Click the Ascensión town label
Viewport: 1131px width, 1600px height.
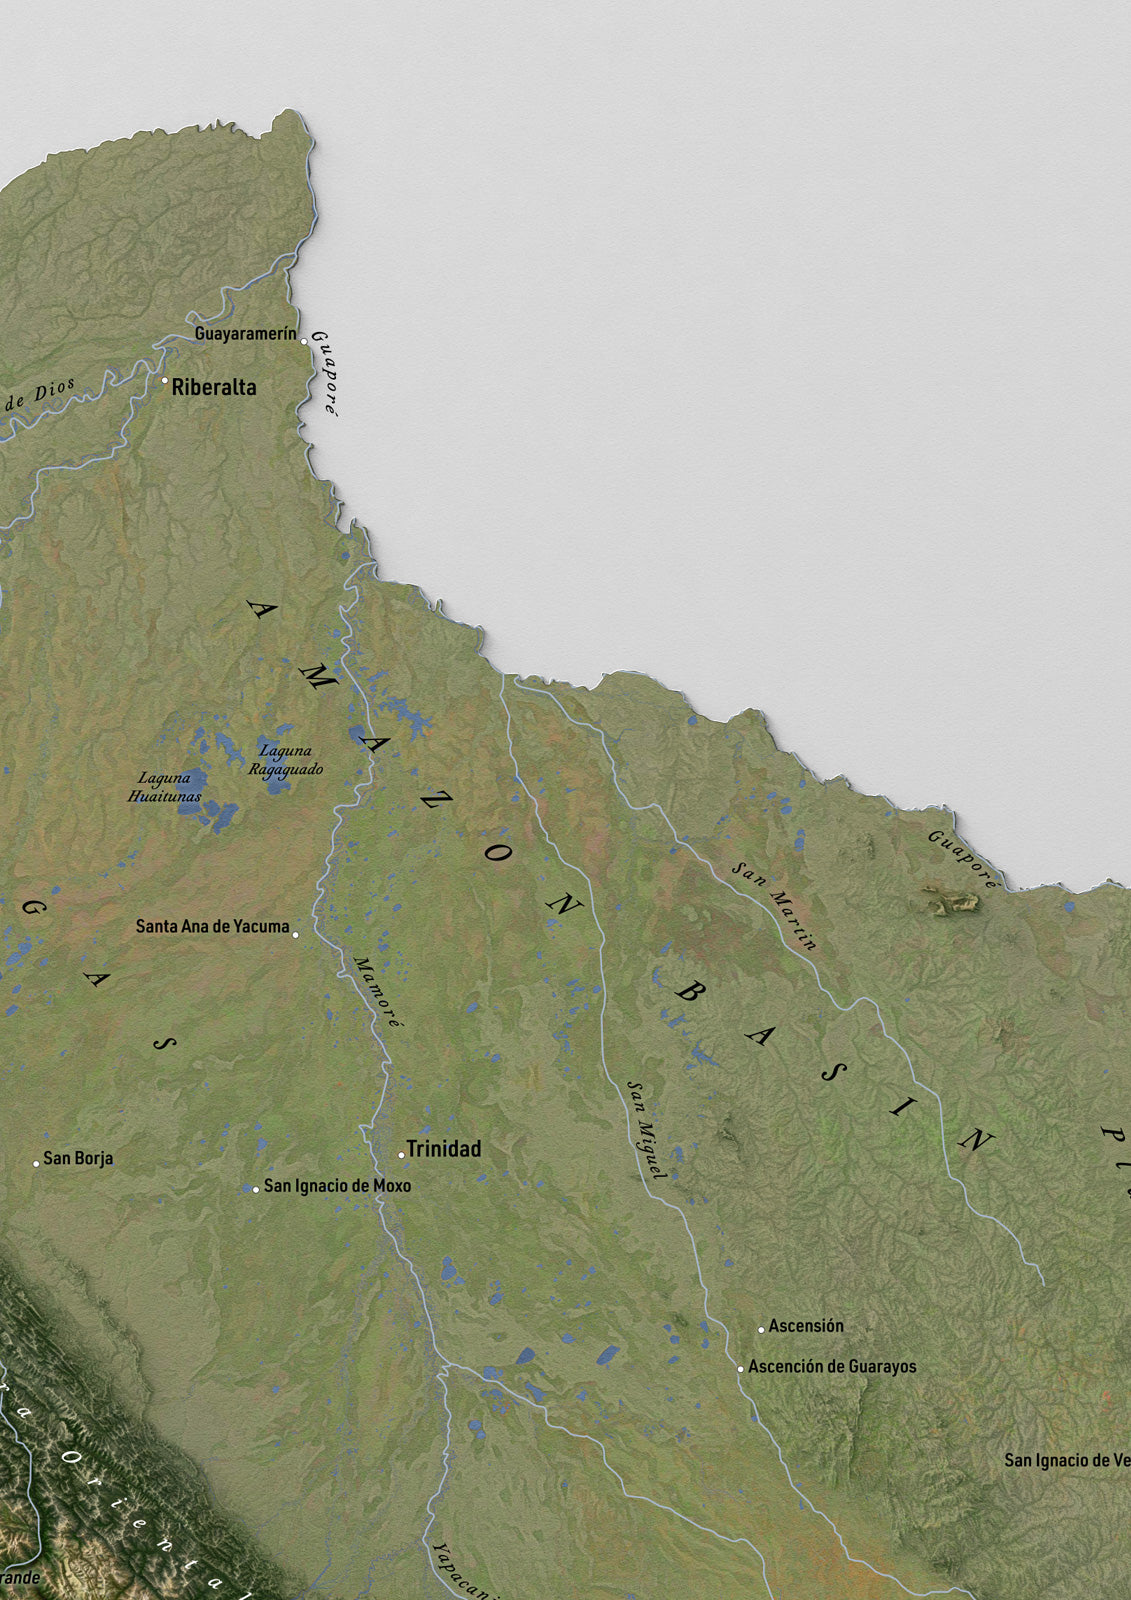click(806, 1326)
